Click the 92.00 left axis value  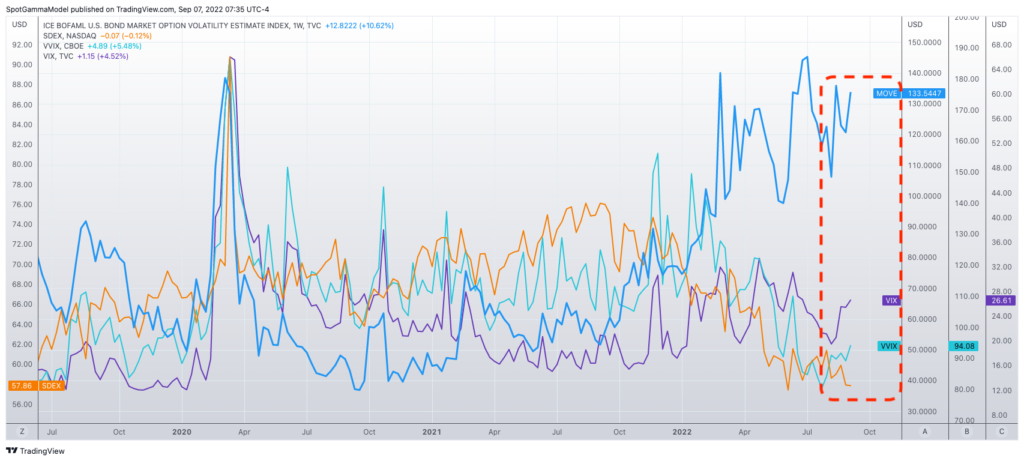click(x=22, y=45)
